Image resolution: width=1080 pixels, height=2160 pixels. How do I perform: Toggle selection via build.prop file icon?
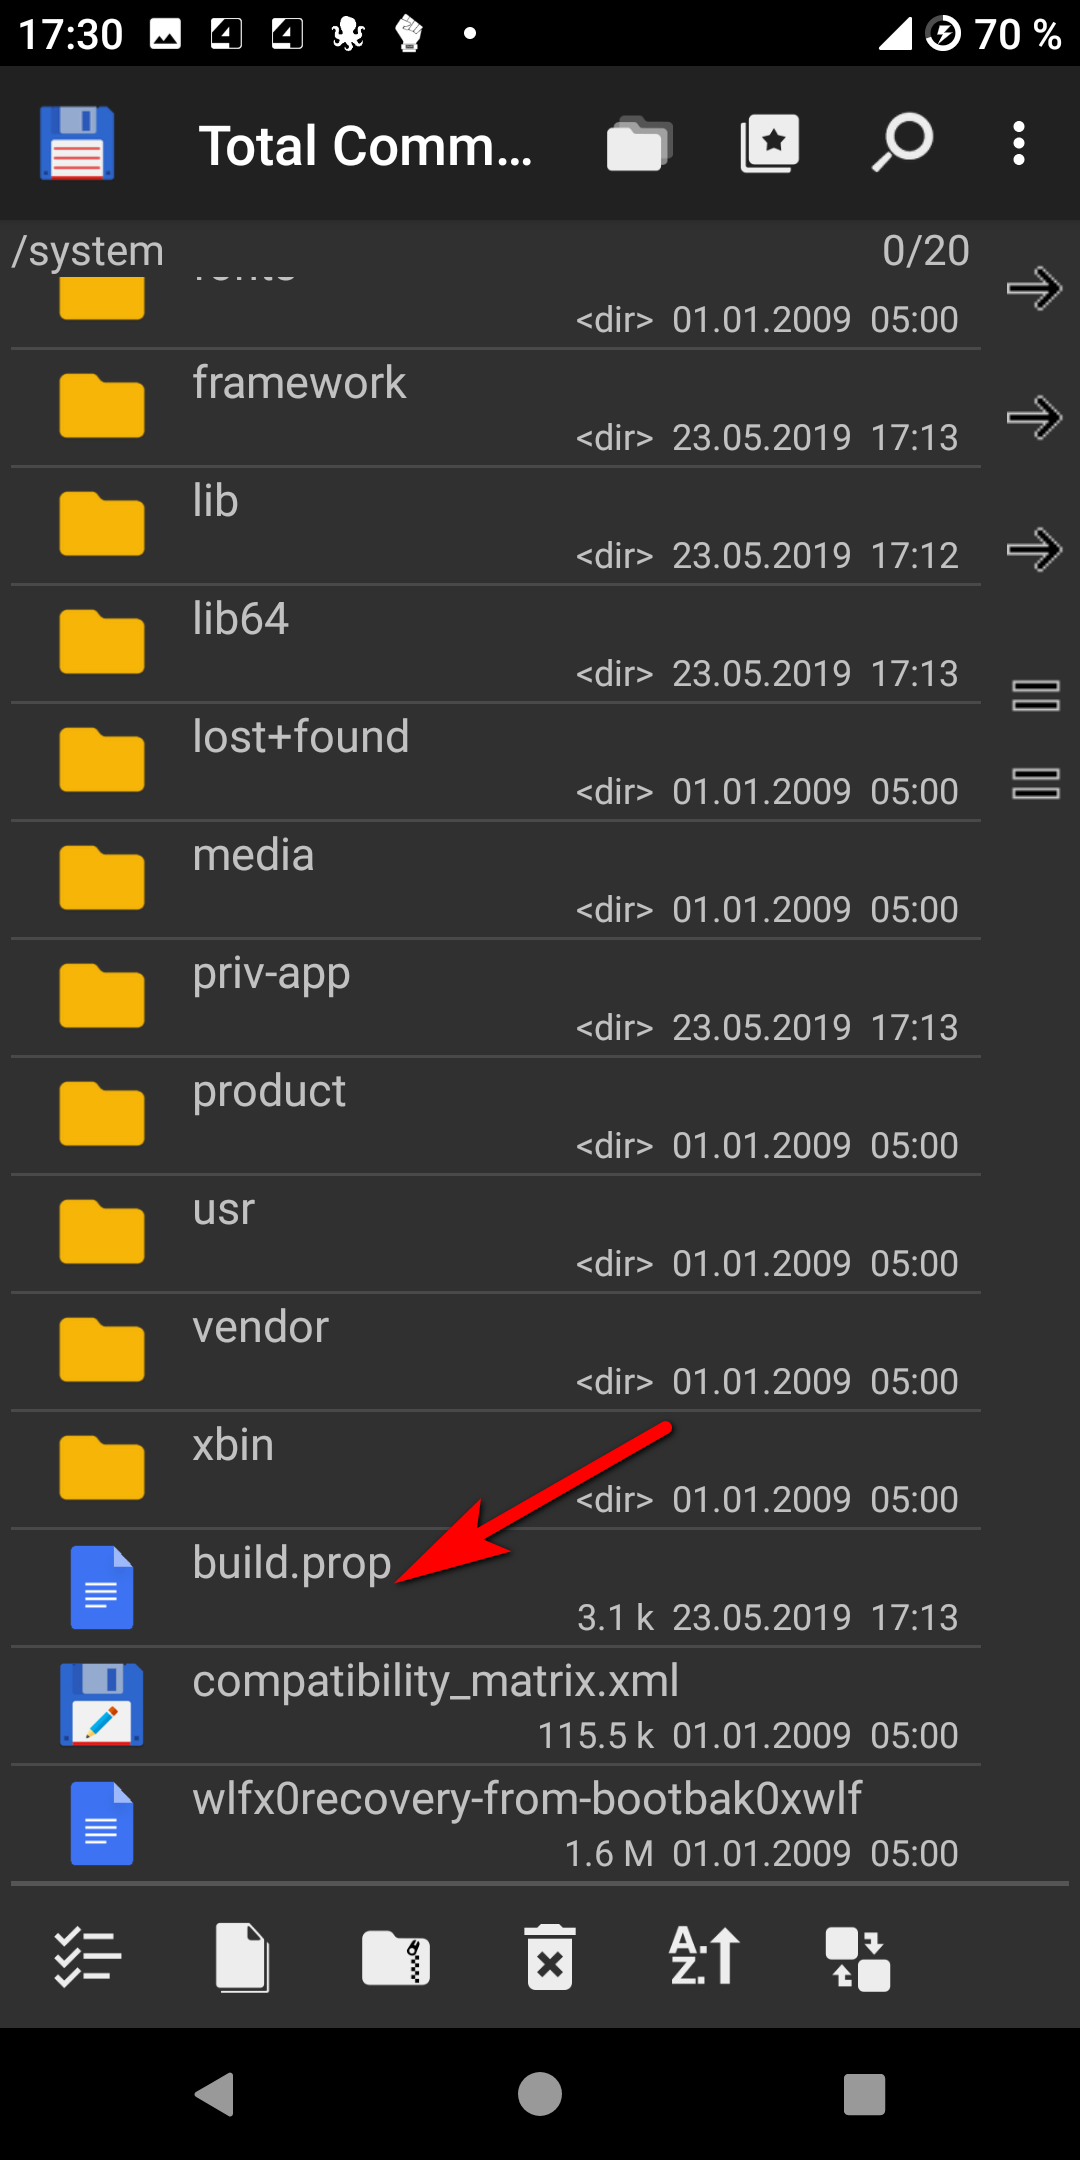click(x=101, y=1588)
